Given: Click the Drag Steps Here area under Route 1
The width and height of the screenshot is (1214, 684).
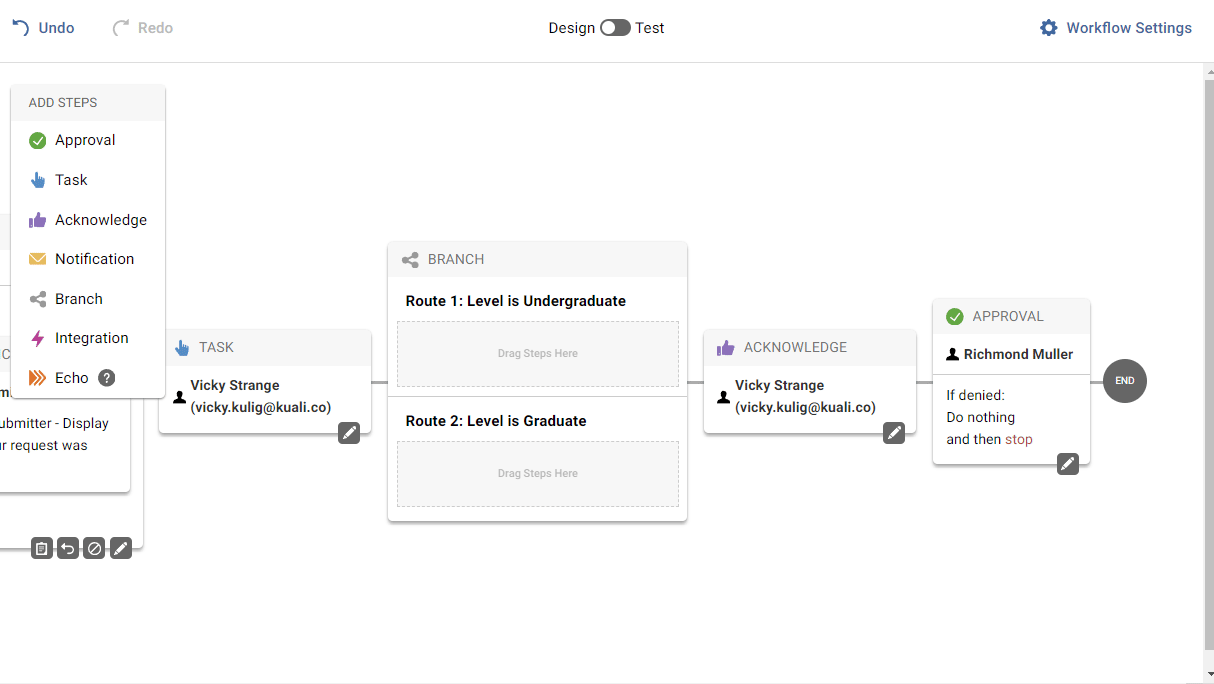Looking at the screenshot, I should pyautogui.click(x=537, y=353).
